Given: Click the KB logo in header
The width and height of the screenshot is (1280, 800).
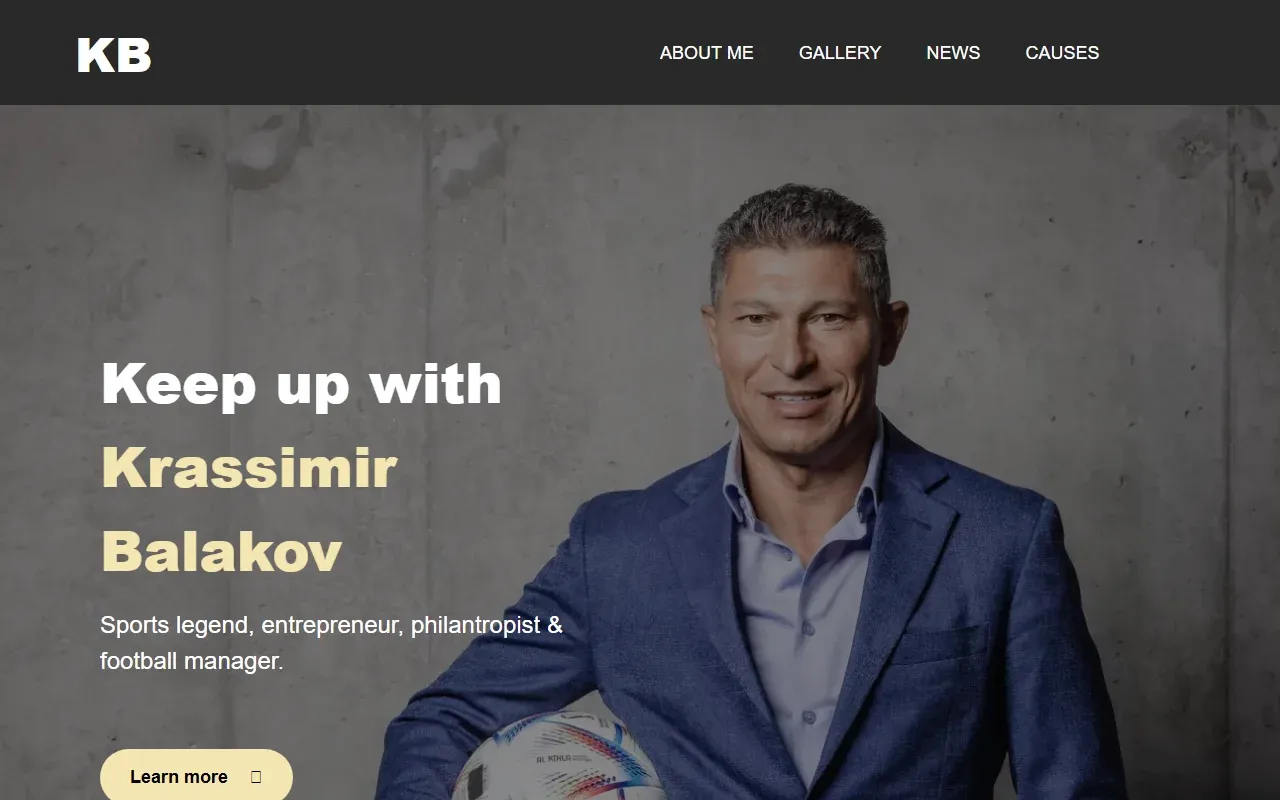Looking at the screenshot, I should (114, 55).
